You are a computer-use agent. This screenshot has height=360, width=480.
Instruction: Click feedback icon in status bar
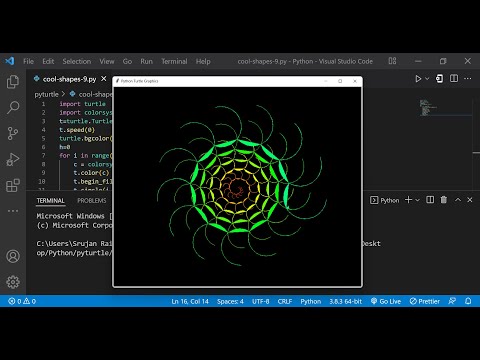(452, 301)
